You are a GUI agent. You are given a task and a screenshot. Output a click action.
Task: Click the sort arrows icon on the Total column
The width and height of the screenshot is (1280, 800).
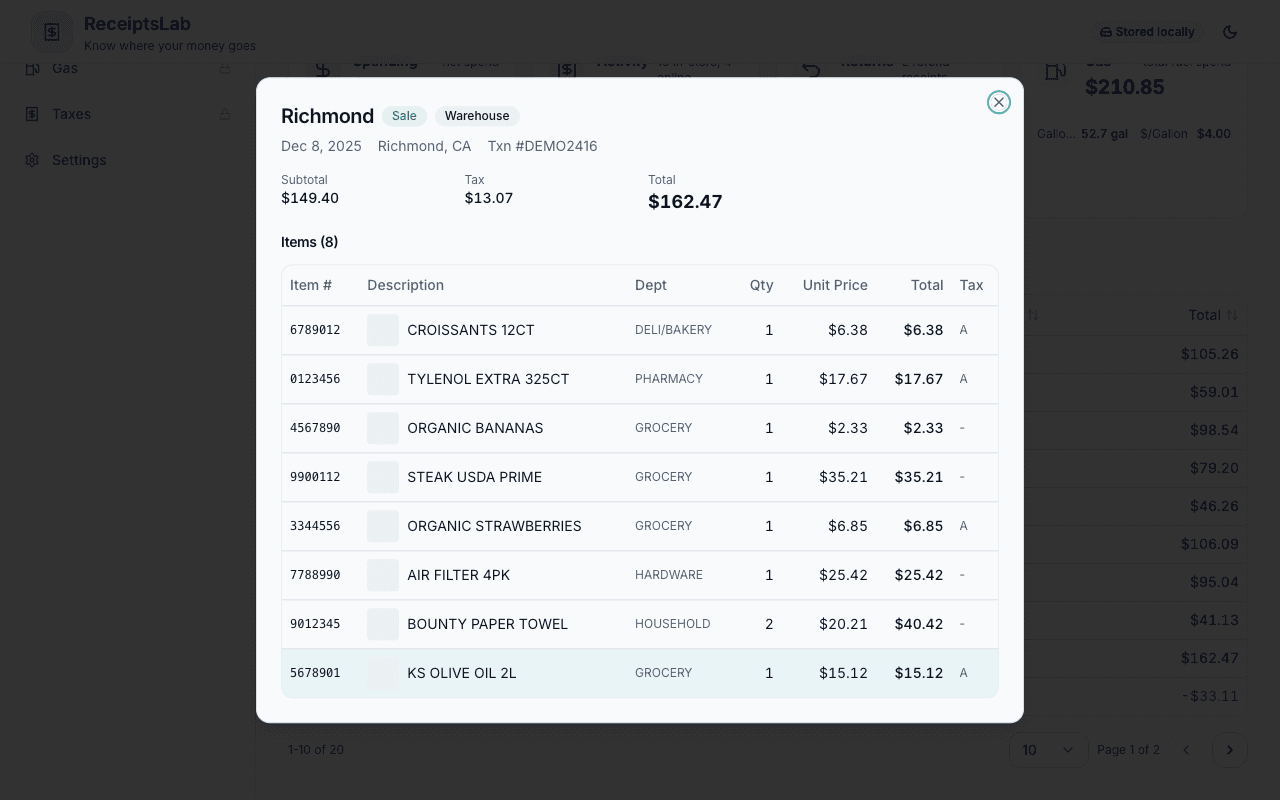pyautogui.click(x=1233, y=315)
